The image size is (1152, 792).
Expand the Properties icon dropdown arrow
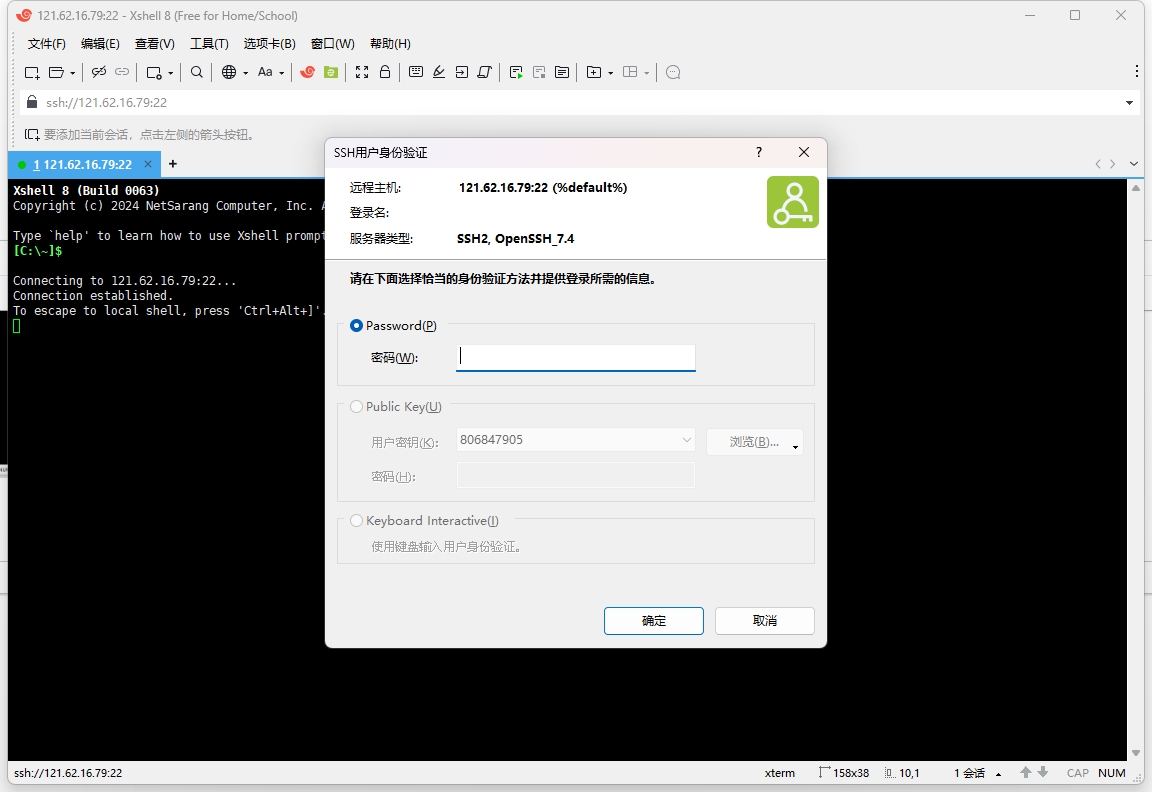[x=170, y=73]
